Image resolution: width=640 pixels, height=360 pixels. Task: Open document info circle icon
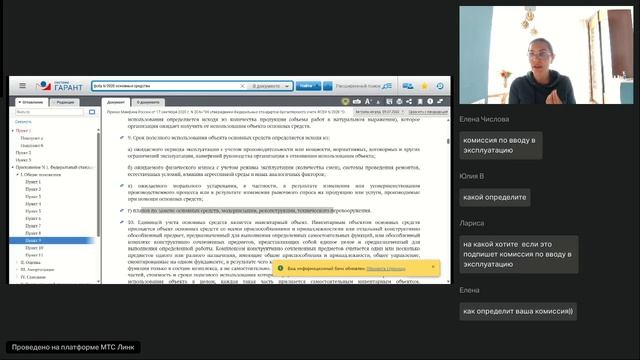point(430,101)
